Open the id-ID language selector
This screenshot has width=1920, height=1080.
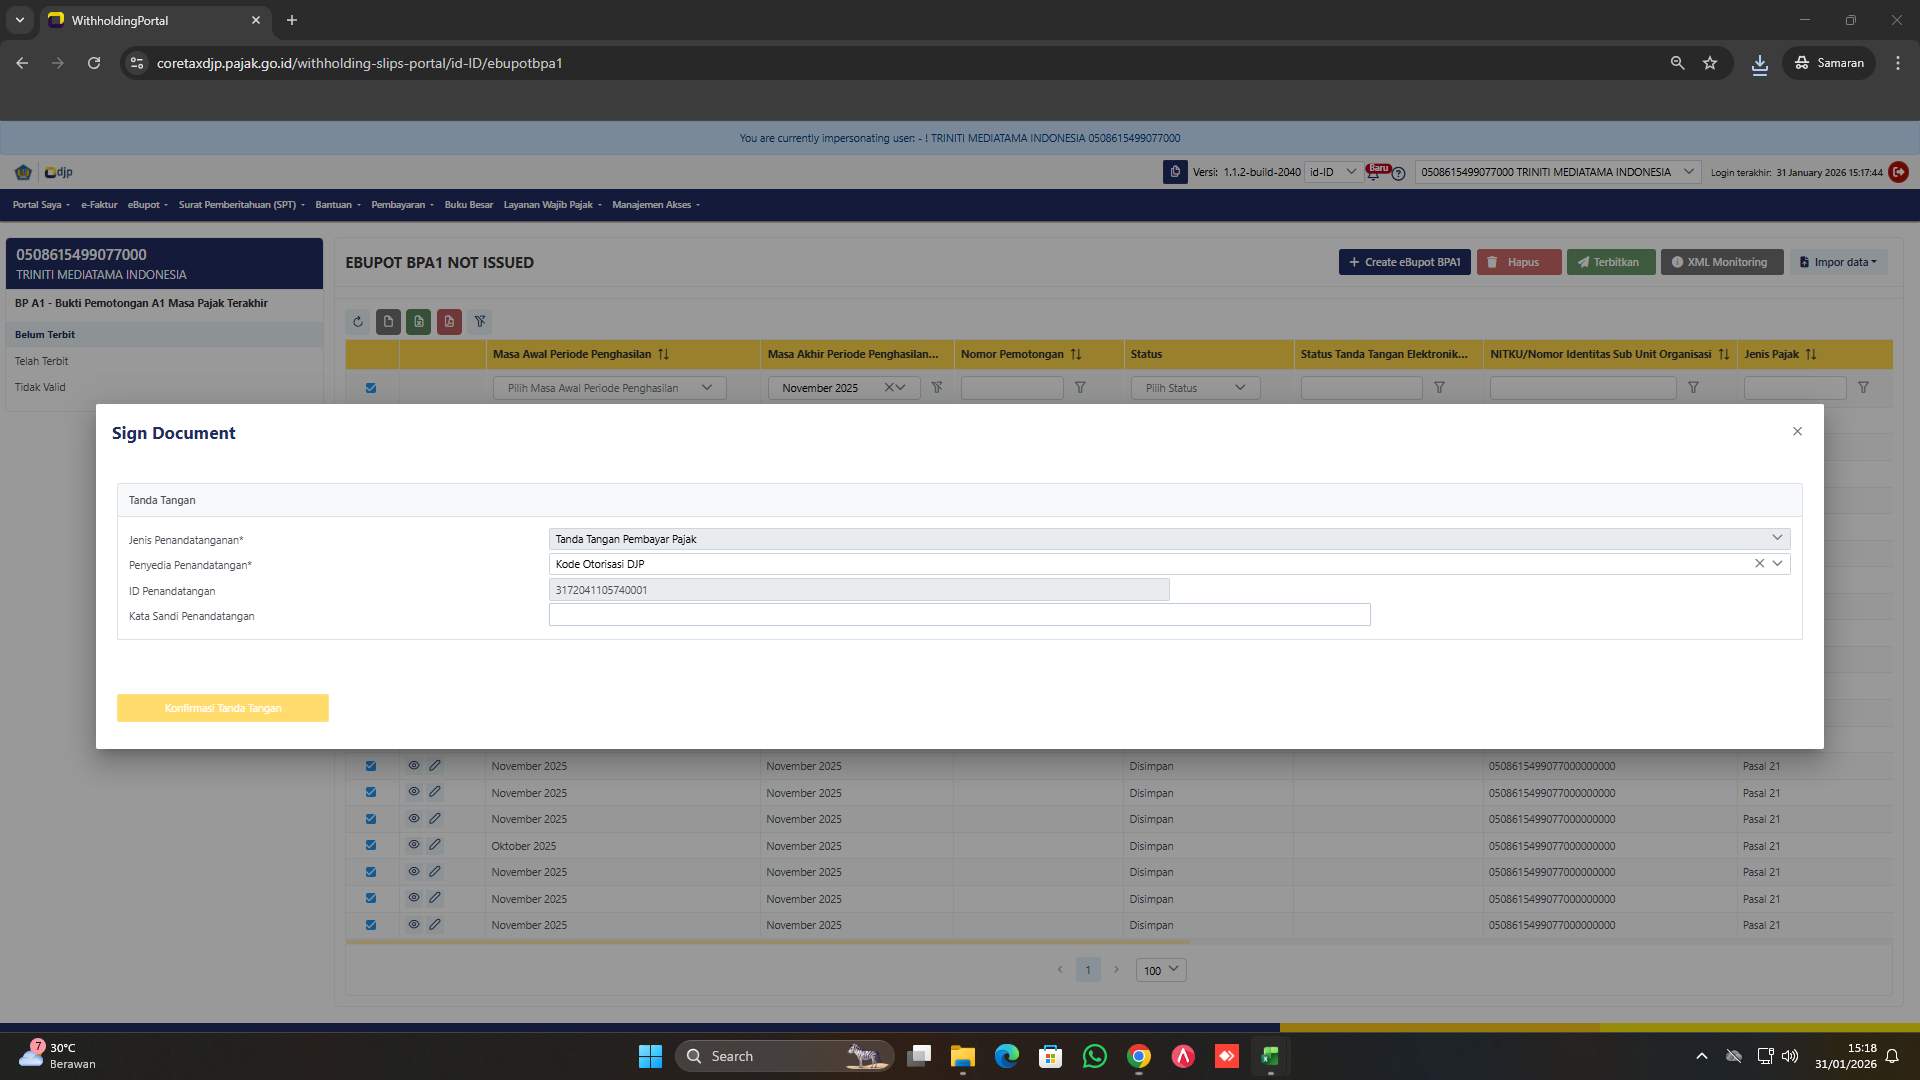click(x=1330, y=172)
